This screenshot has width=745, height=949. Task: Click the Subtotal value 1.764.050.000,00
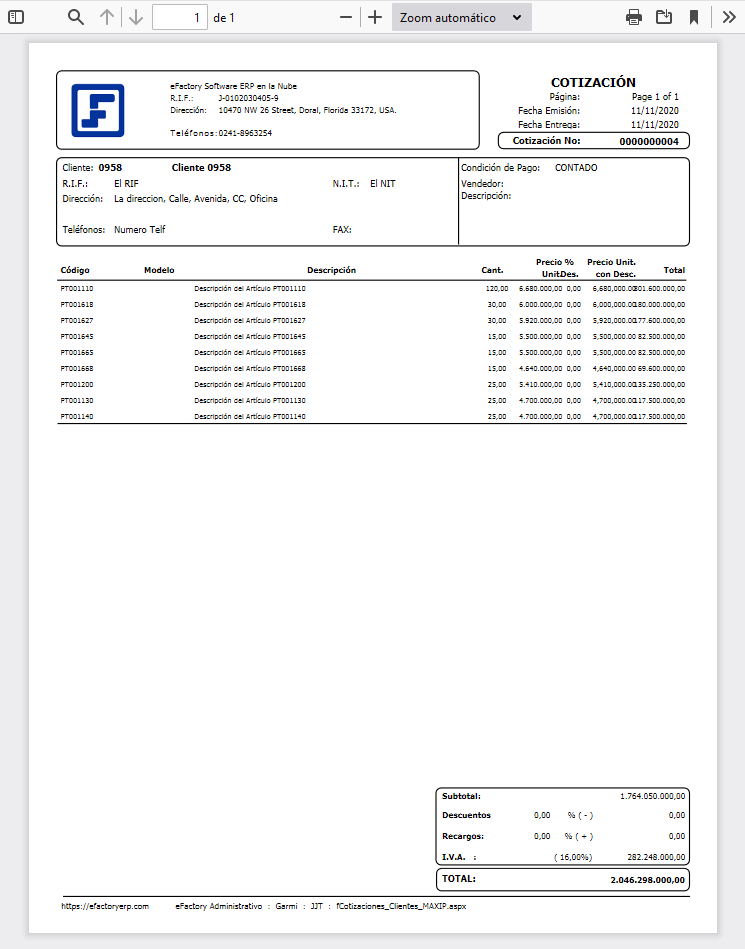click(x=652, y=796)
